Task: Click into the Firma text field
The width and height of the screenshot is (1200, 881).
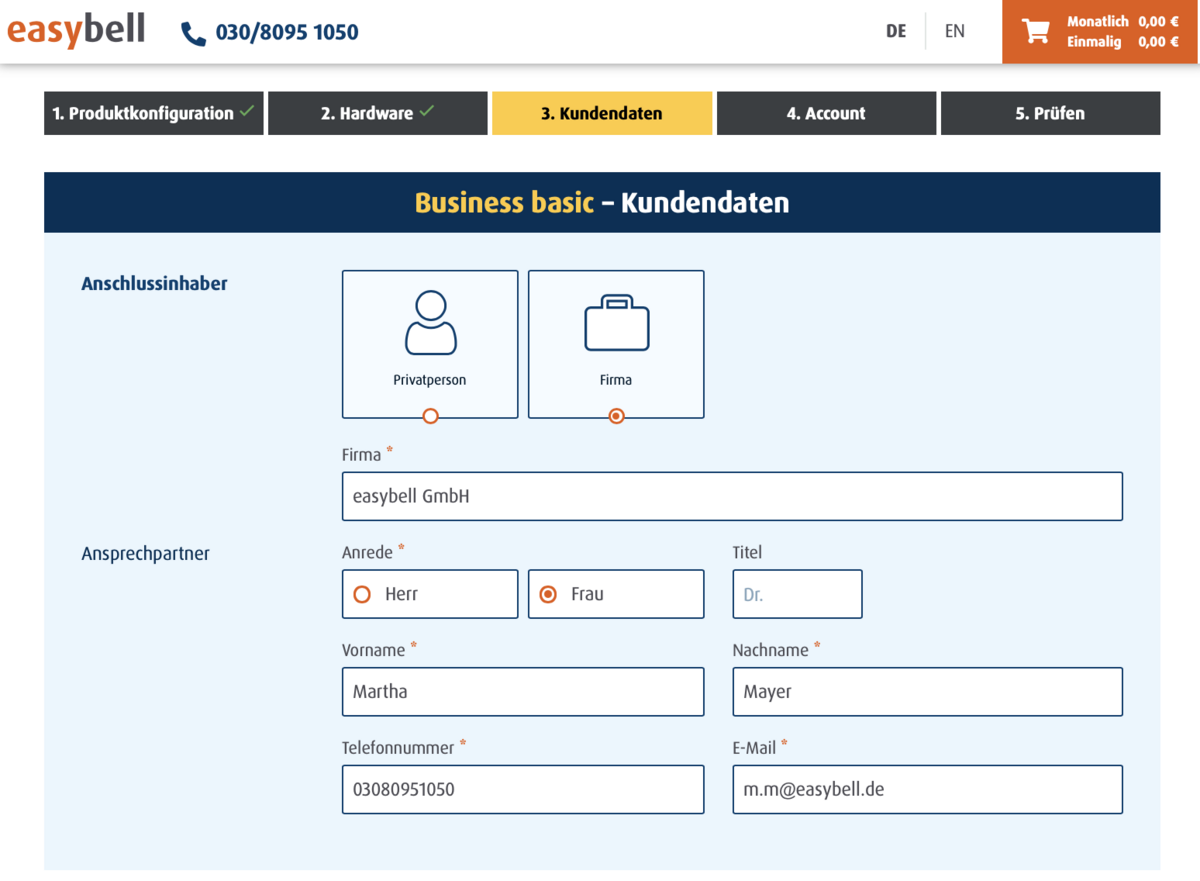Action: coord(732,496)
